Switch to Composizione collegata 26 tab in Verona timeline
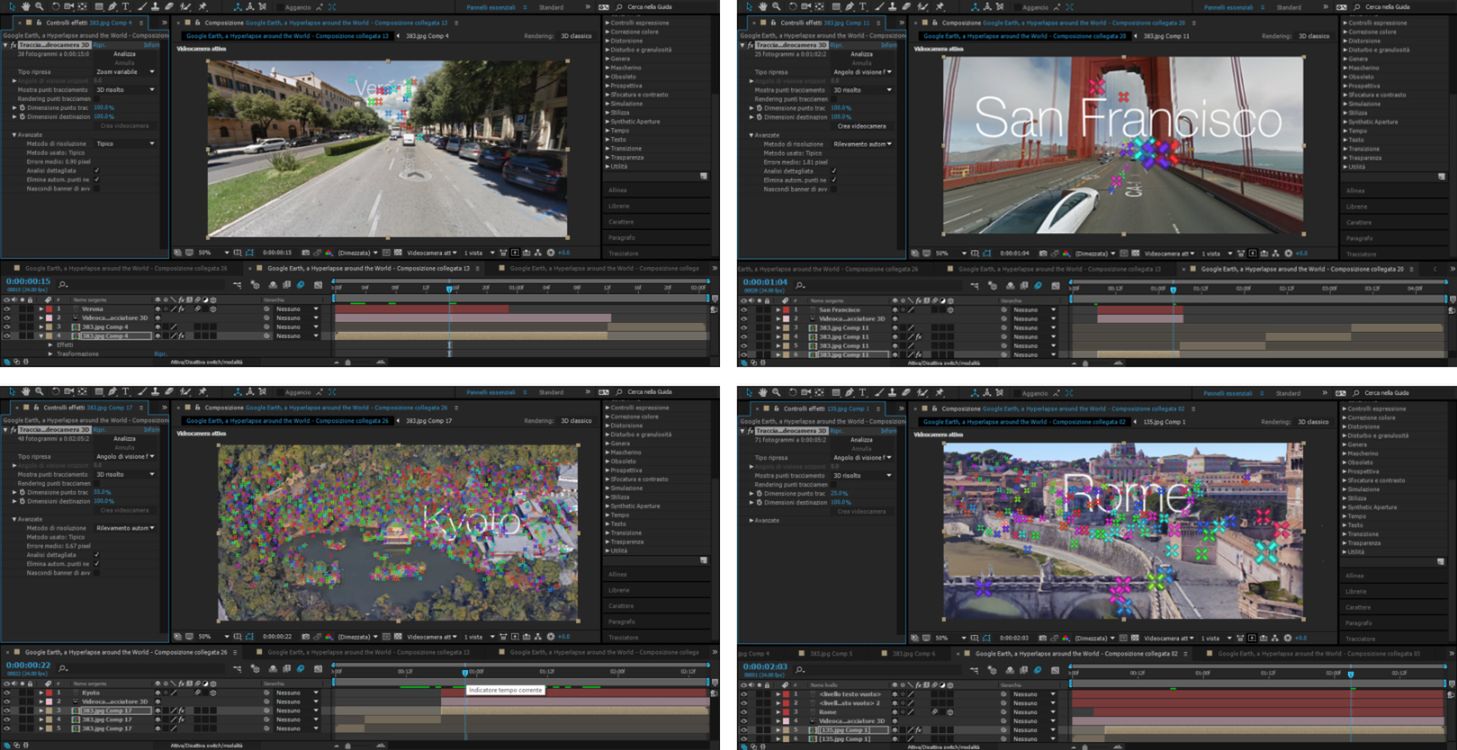 pyautogui.click(x=124, y=268)
